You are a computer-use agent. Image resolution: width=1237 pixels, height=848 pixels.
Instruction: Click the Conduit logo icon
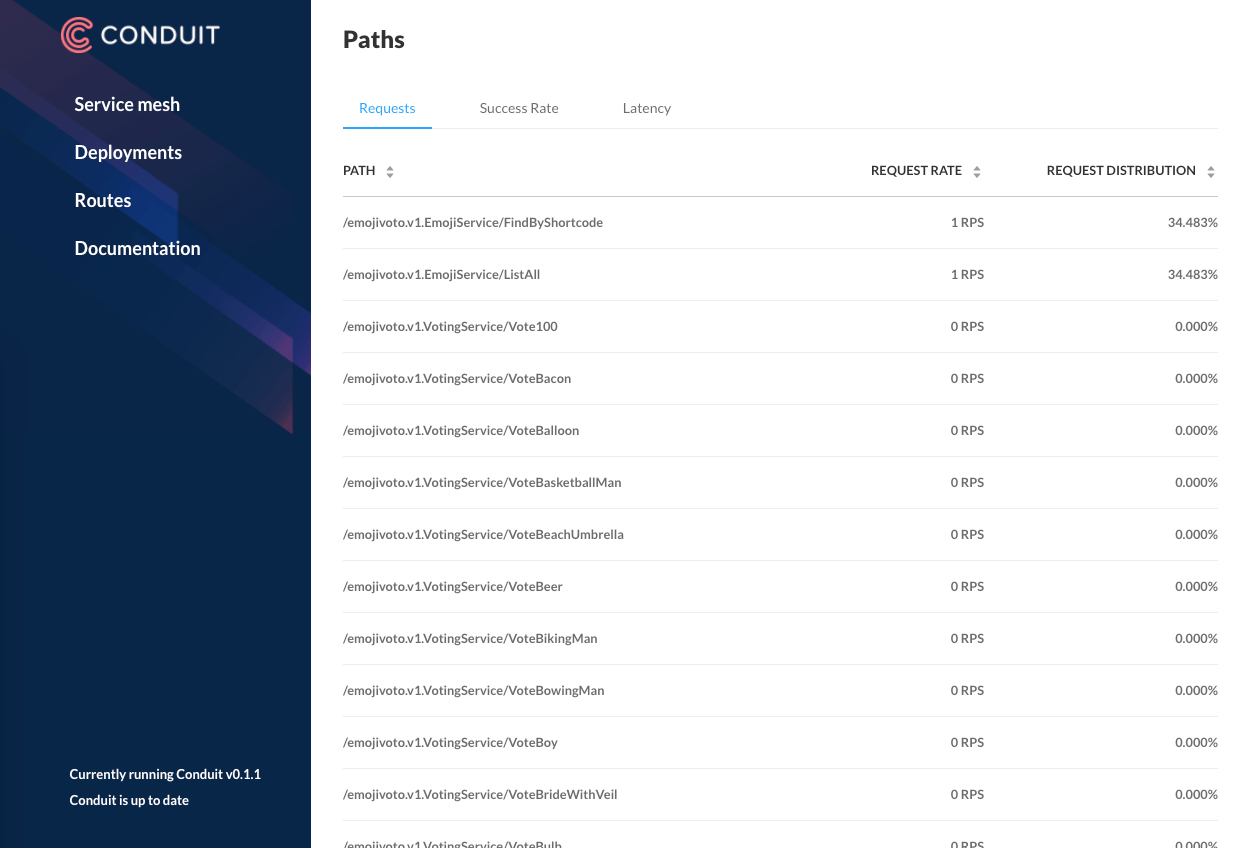[x=77, y=35]
